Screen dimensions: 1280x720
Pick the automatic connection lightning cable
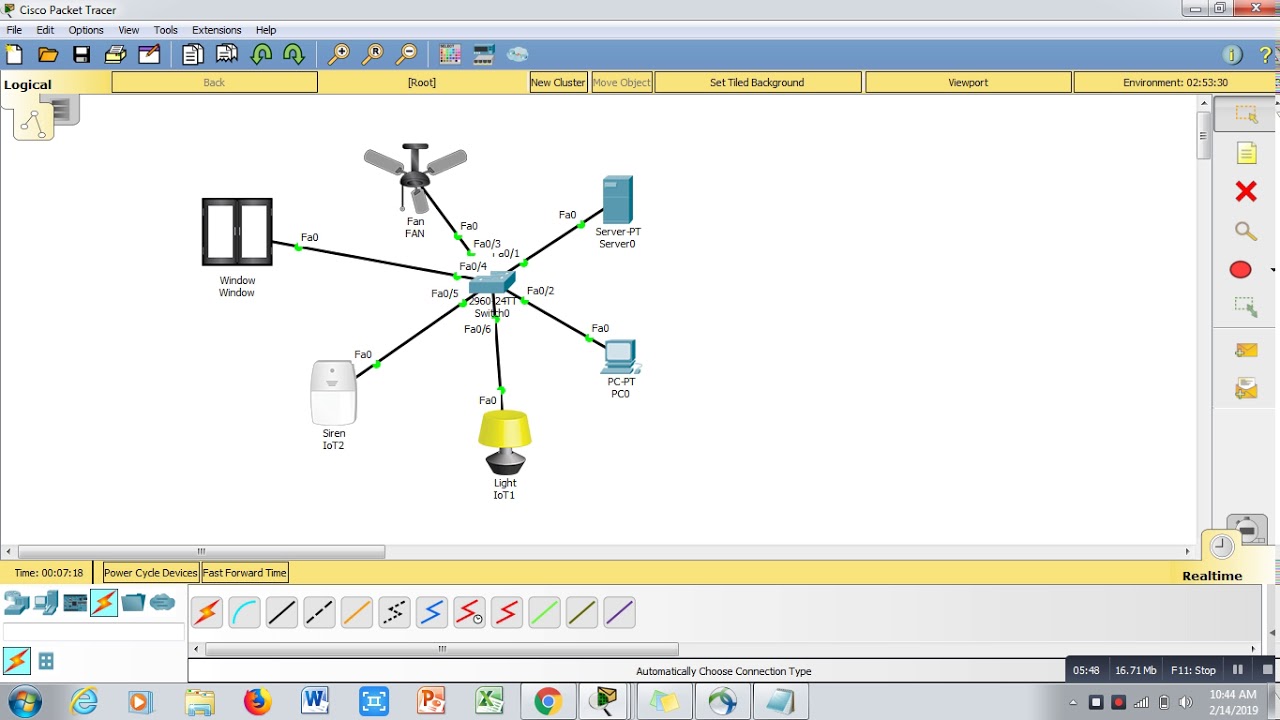click(207, 612)
